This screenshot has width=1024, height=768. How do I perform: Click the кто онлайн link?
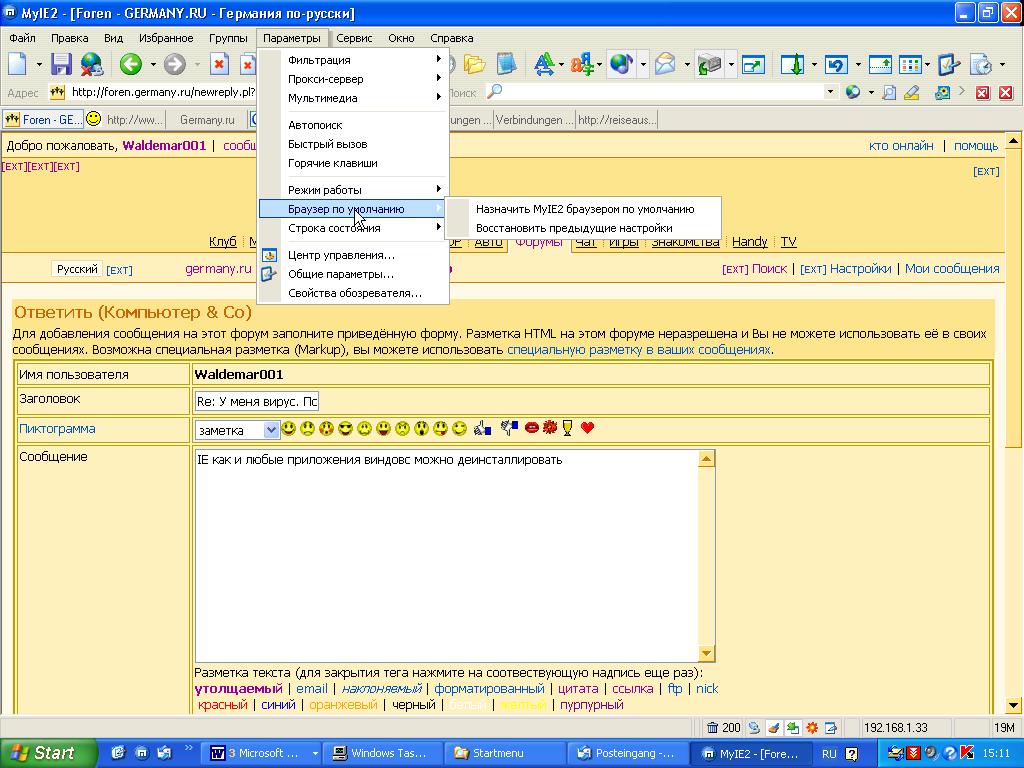tap(901, 146)
